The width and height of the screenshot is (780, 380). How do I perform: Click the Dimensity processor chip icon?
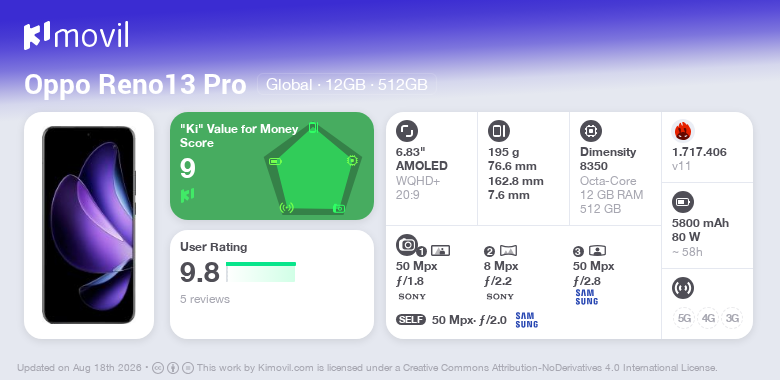(591, 131)
